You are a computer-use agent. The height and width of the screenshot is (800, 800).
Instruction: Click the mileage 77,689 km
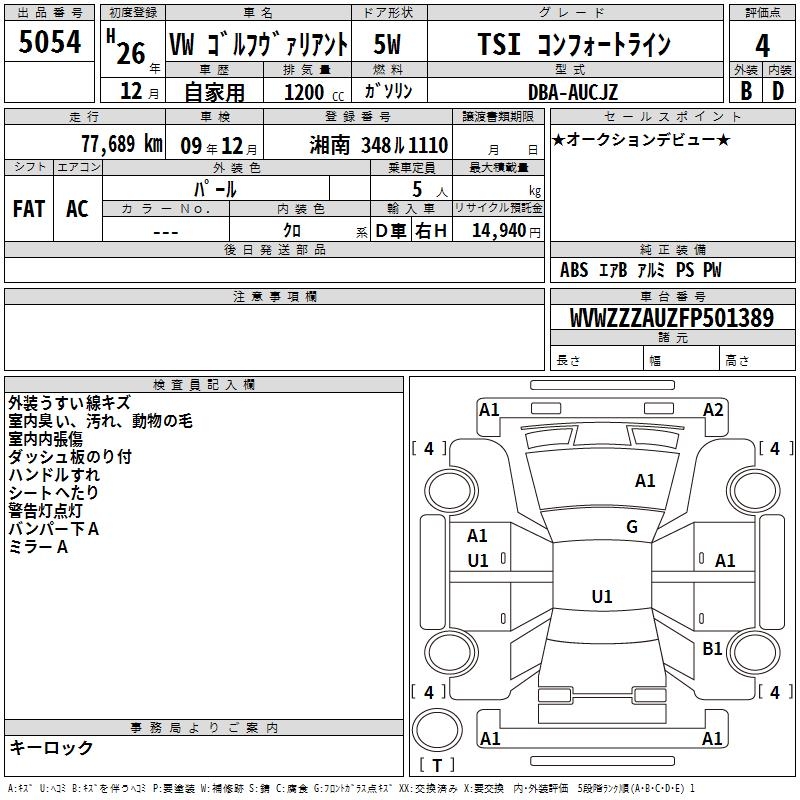click(x=122, y=144)
